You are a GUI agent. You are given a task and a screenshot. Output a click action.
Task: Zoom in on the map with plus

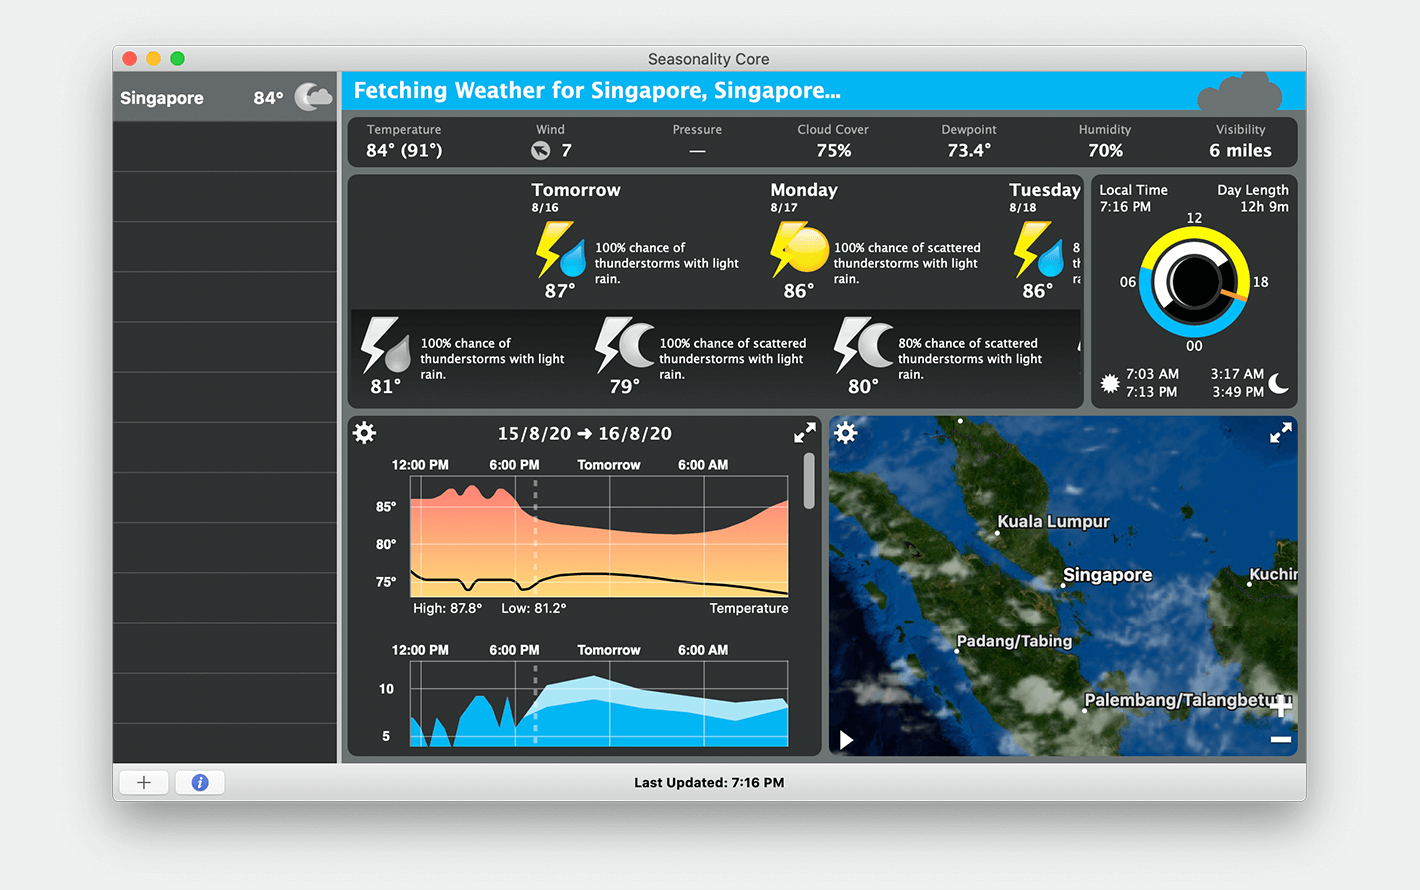(1281, 706)
